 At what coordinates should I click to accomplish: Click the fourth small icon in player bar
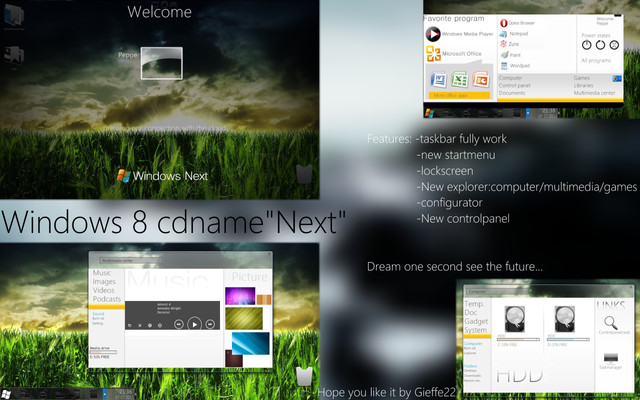pyautogui.click(x=160, y=326)
